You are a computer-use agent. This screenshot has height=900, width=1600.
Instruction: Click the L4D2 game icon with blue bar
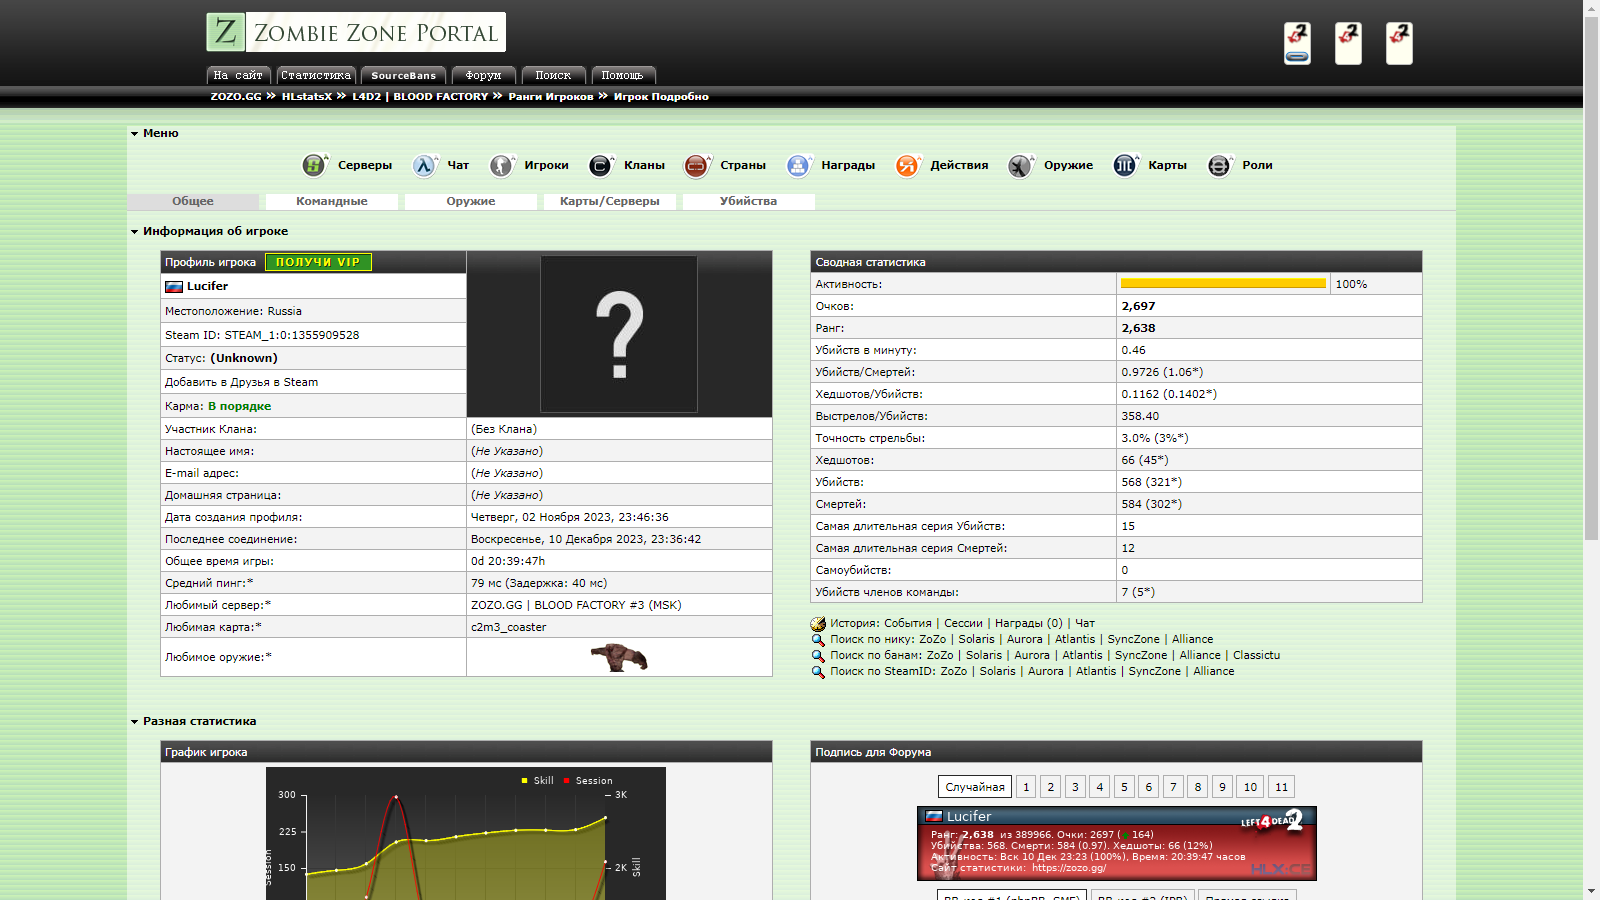pyautogui.click(x=1297, y=43)
